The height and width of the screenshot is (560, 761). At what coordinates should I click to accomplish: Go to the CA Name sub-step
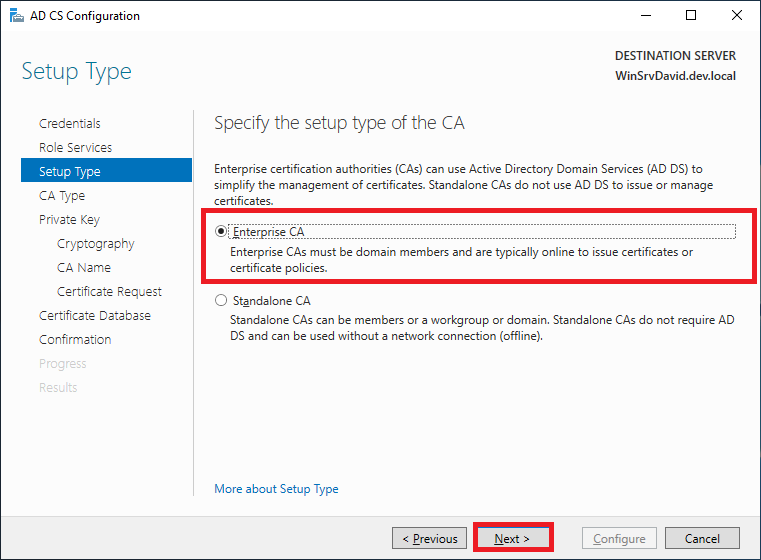pos(84,267)
